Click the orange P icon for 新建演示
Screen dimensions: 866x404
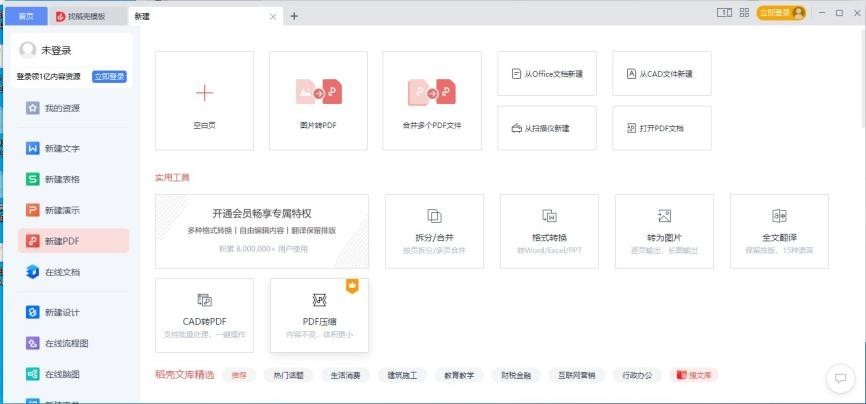point(33,210)
